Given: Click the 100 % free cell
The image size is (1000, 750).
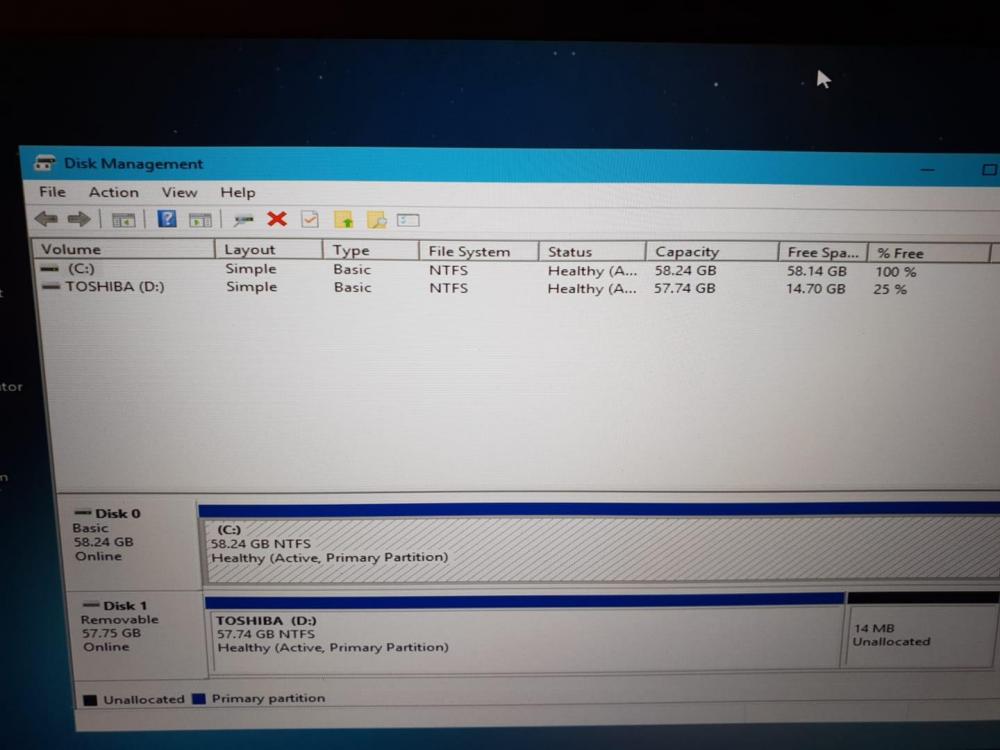Looking at the screenshot, I should coord(895,272).
